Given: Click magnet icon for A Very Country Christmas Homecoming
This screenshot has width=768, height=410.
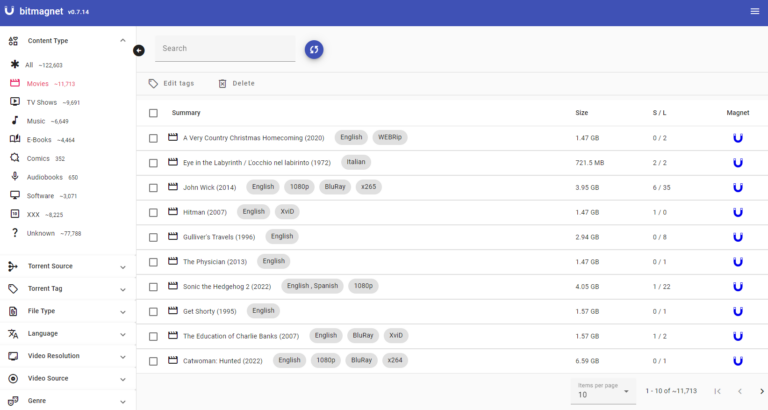Looking at the screenshot, I should [738, 138].
